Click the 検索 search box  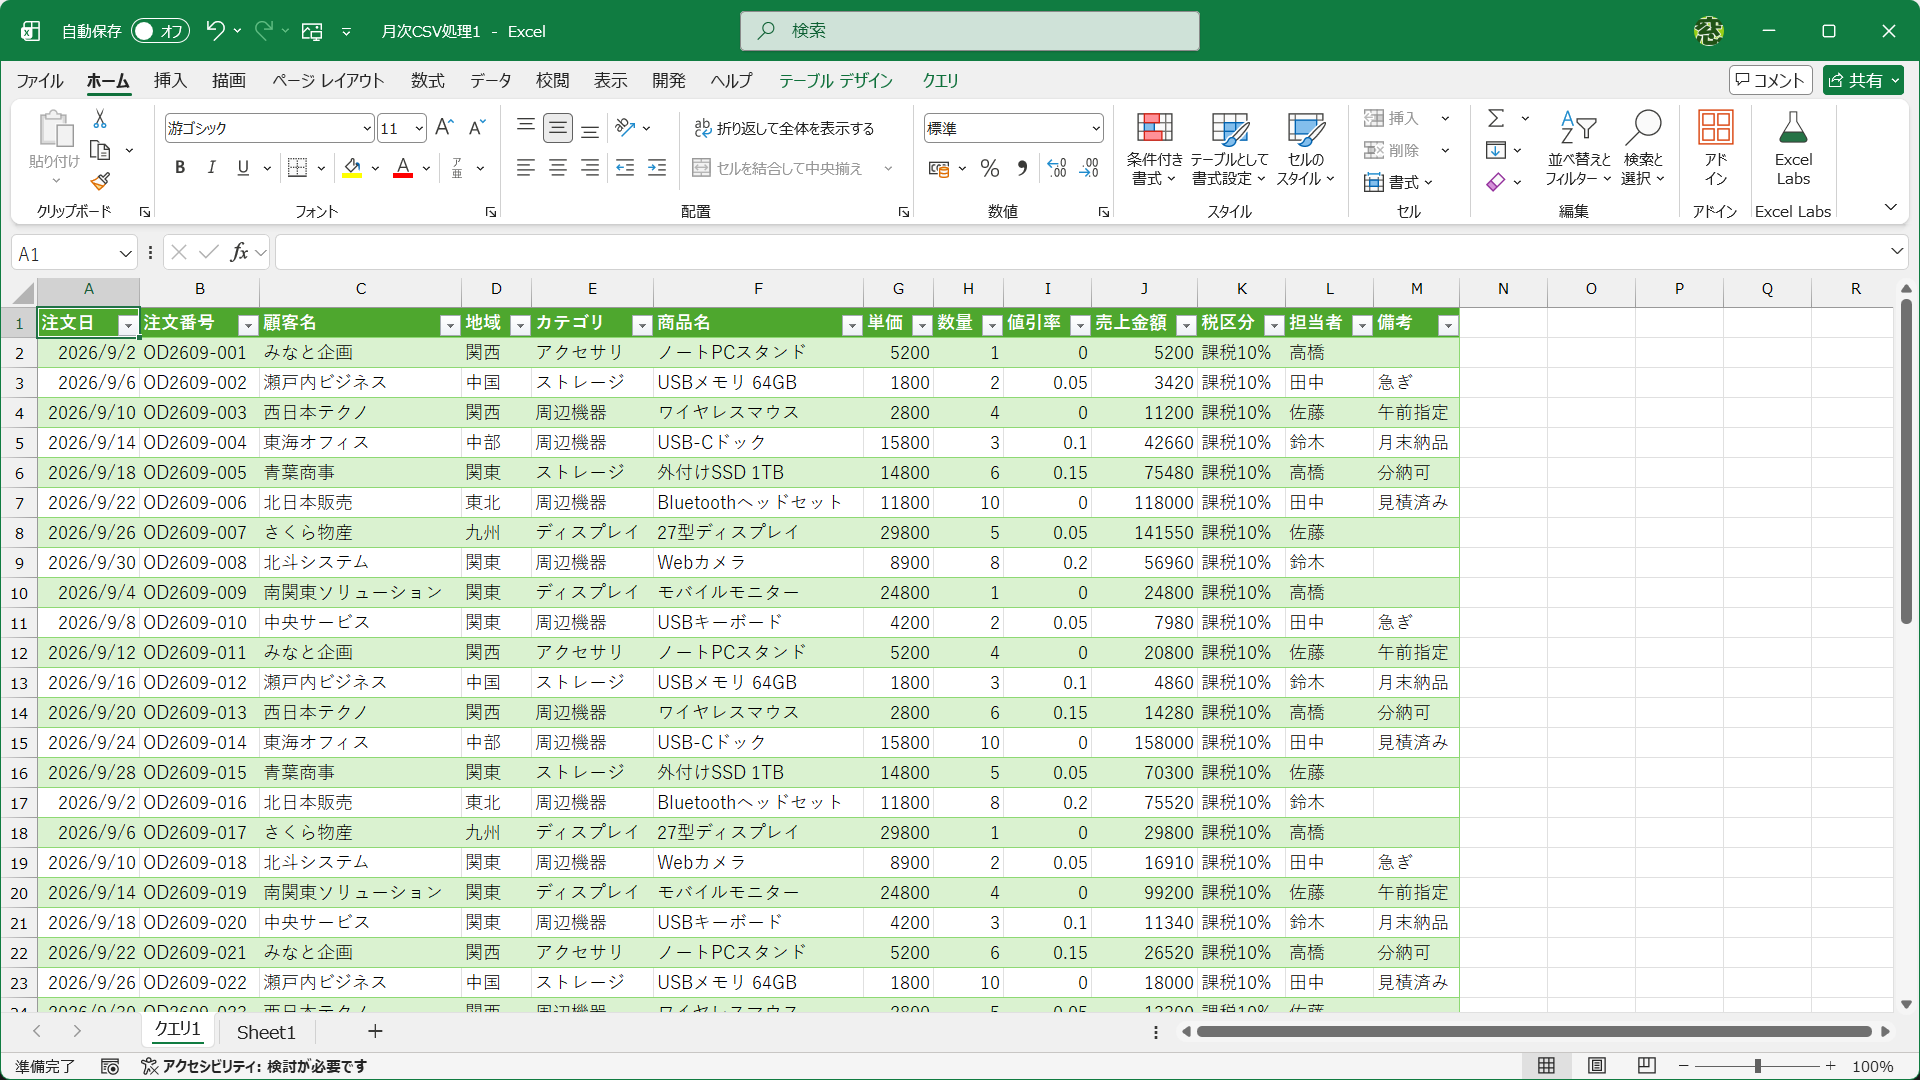coord(970,31)
